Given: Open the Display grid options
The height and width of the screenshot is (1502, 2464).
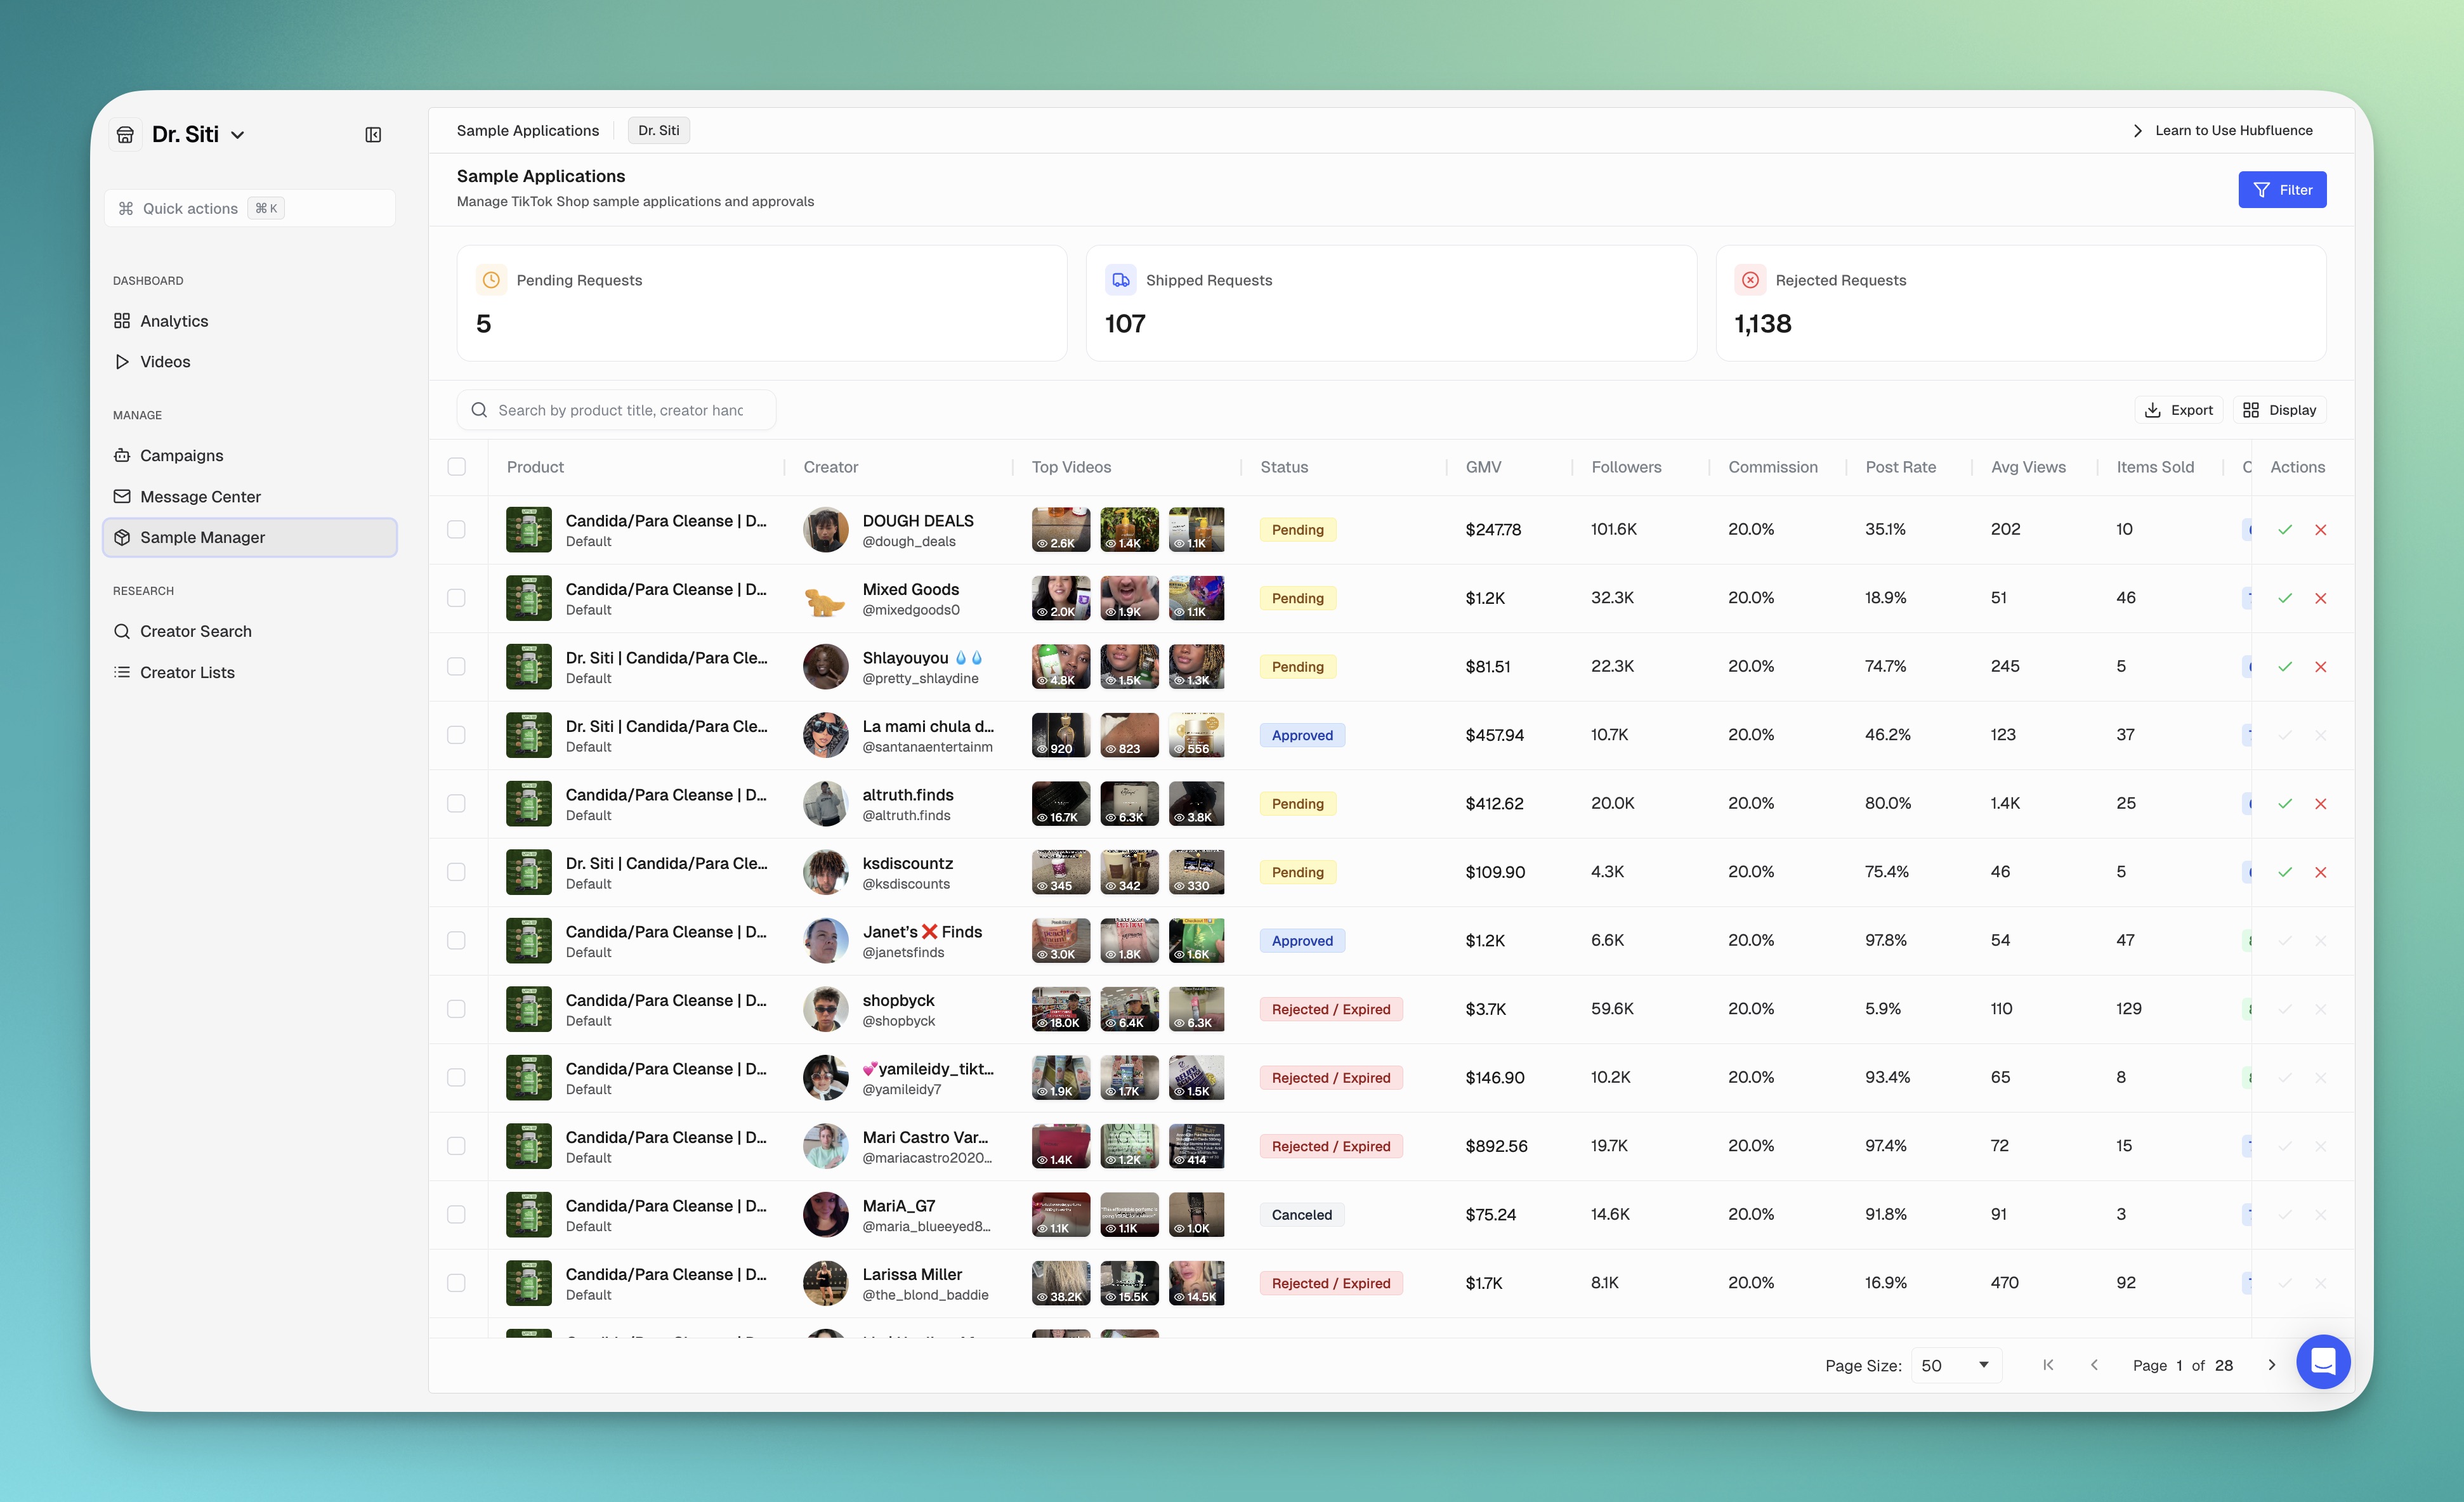Looking at the screenshot, I should (2279, 410).
